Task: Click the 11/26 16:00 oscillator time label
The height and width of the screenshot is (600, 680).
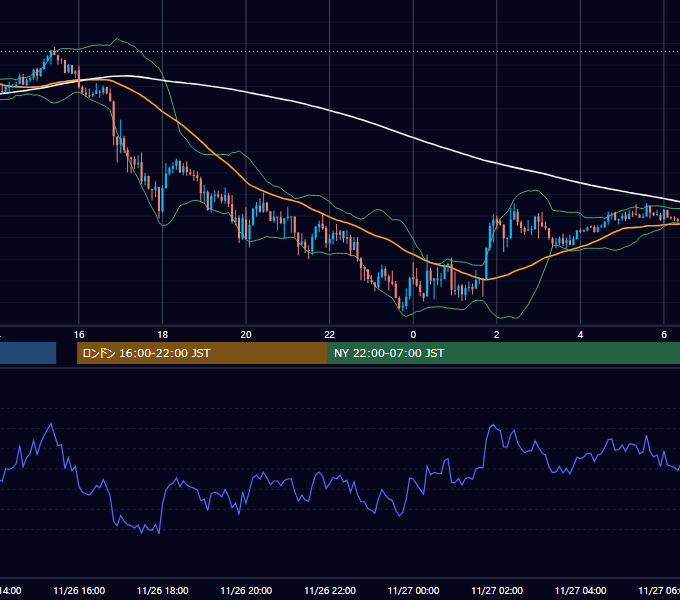Action: pos(79,591)
